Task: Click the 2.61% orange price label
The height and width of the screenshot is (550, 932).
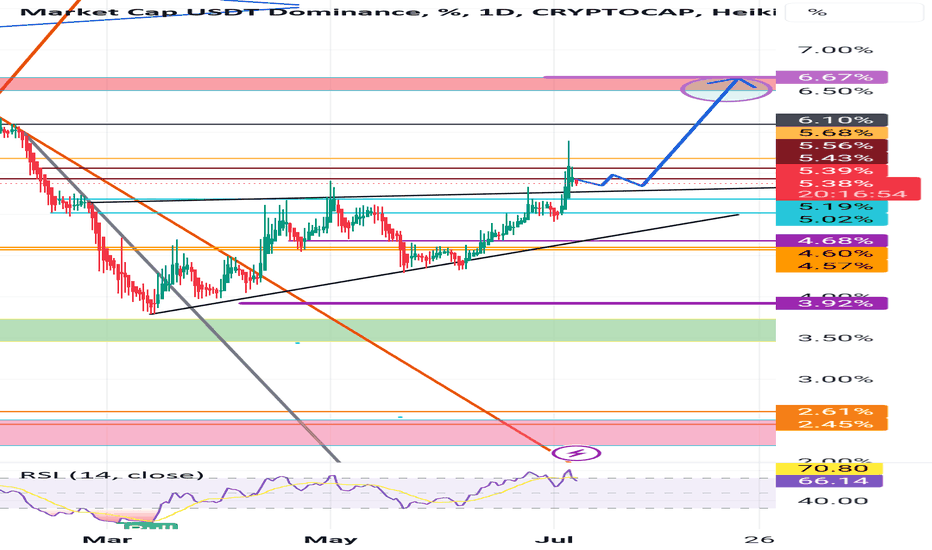Action: (x=832, y=411)
